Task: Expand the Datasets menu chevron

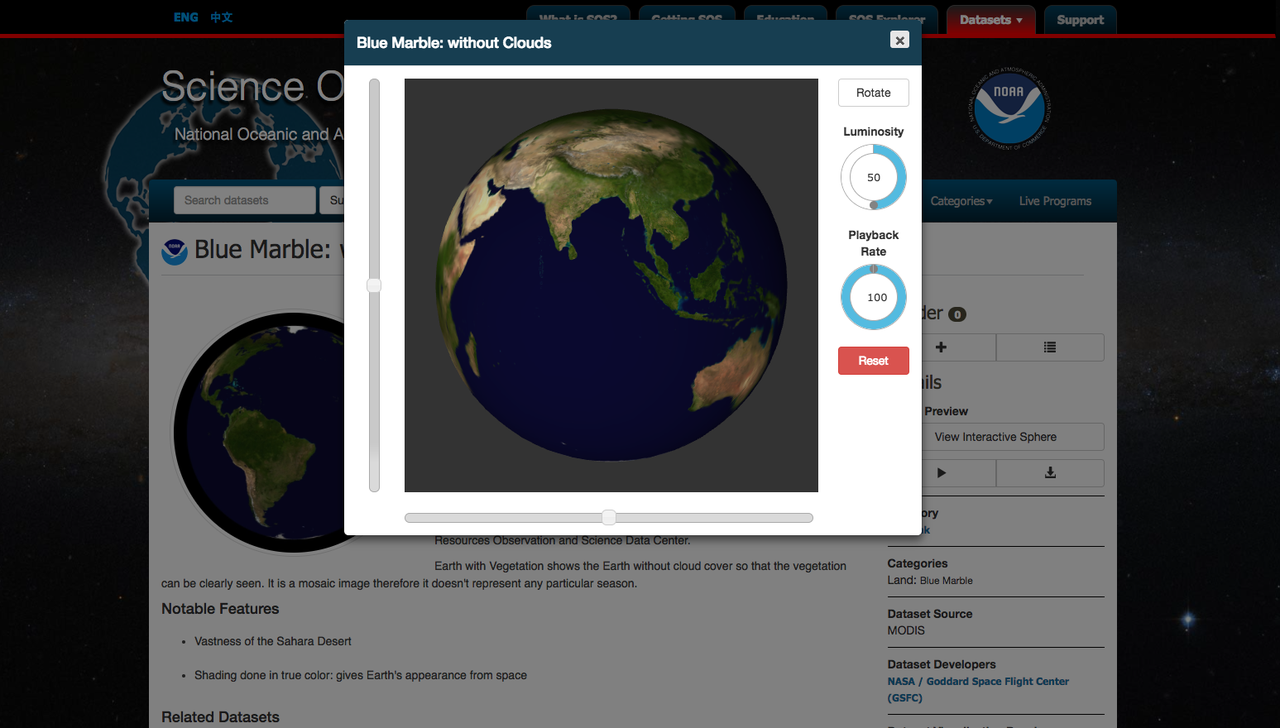Action: pyautogui.click(x=1017, y=19)
